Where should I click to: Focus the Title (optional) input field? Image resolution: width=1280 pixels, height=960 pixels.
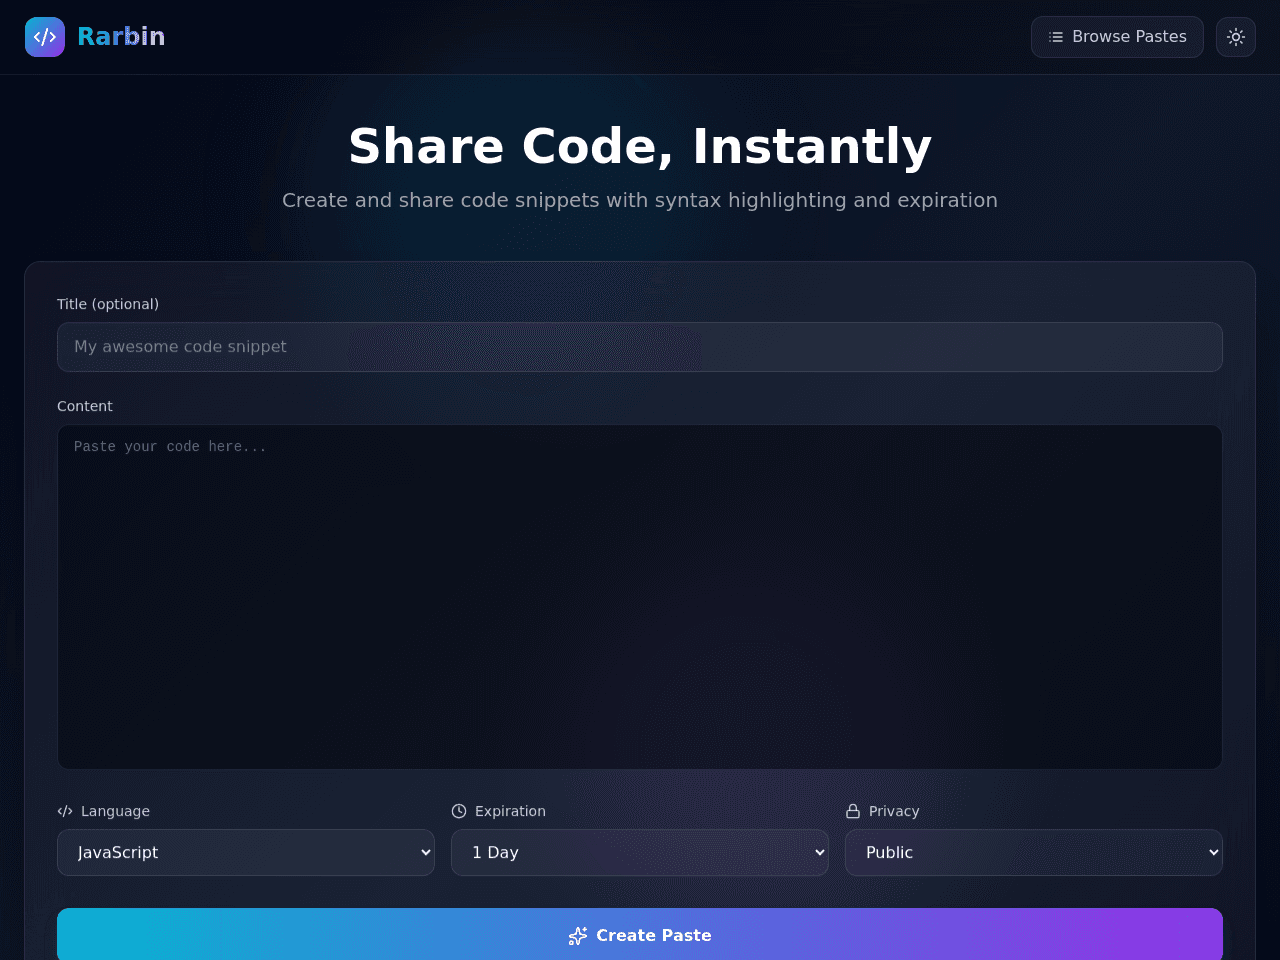click(x=640, y=347)
